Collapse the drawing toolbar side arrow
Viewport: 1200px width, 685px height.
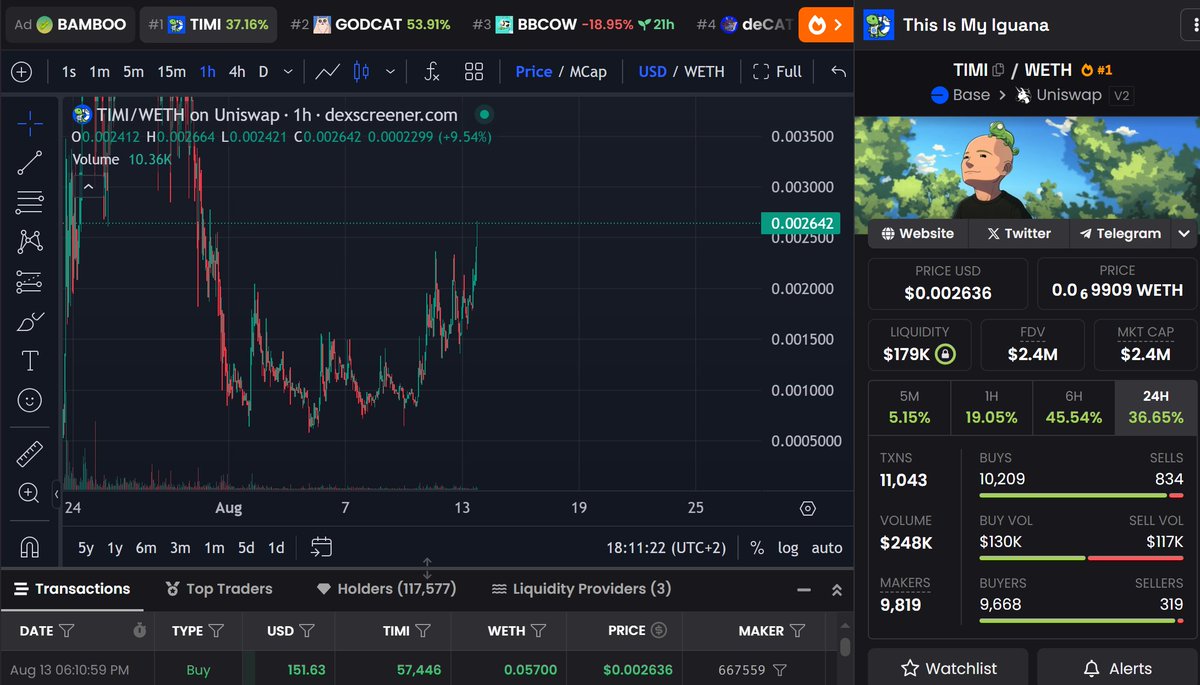56,494
